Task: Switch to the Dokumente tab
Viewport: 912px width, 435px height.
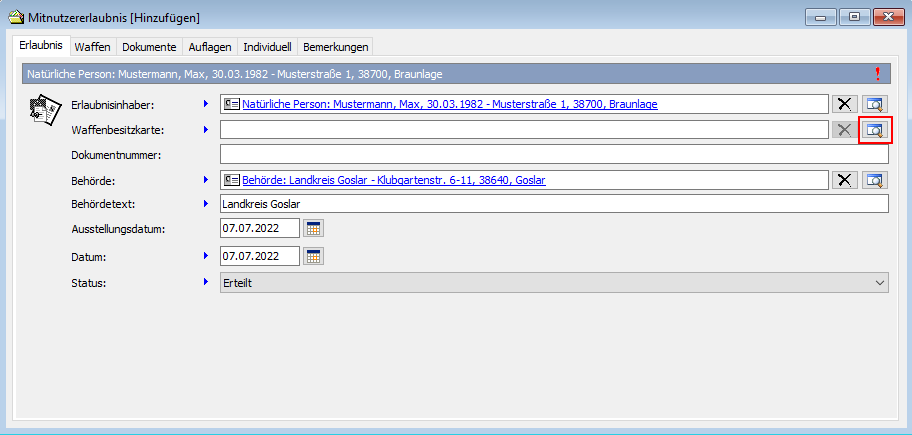Action: point(149,47)
